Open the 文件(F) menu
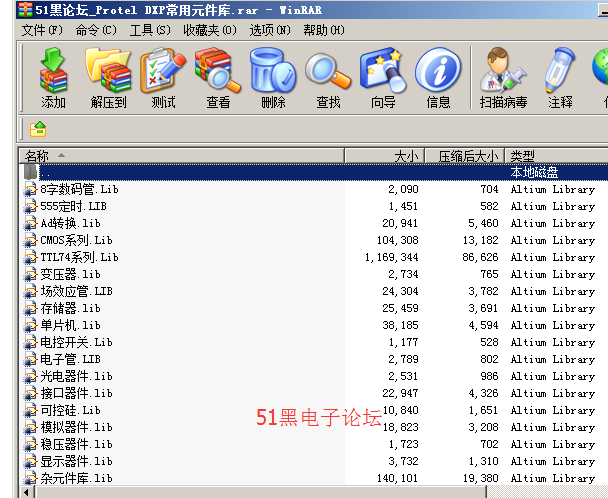Image resolution: width=608 pixels, height=498 pixels. pyautogui.click(x=42, y=30)
